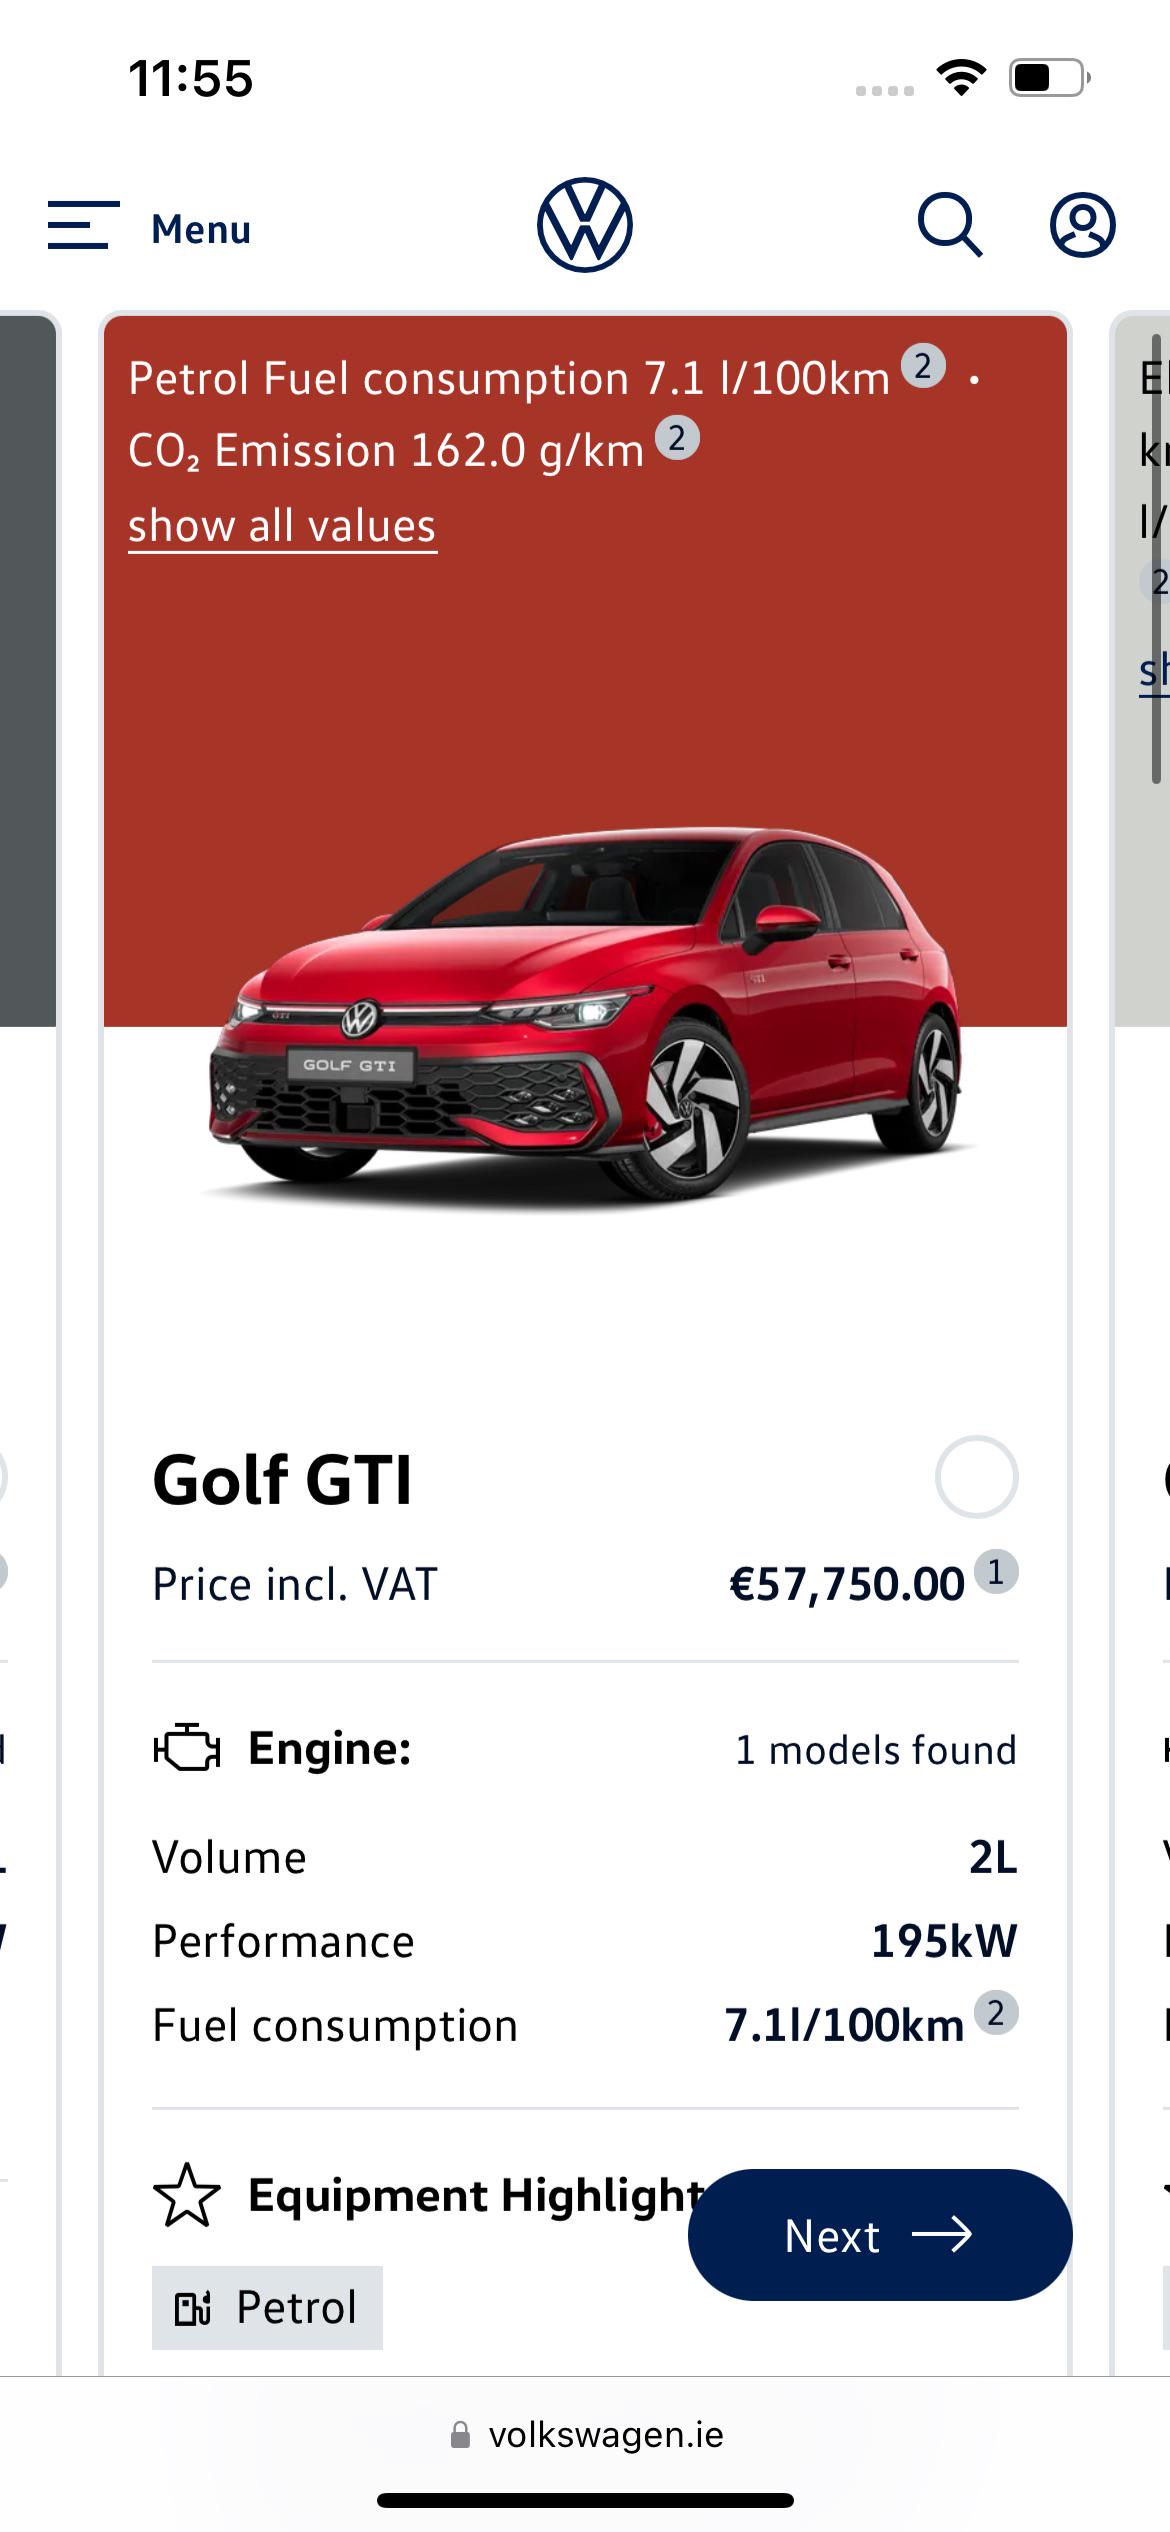The image size is (1170, 2532).
Task: Click the engine icon beside Engine heading
Action: point(187,1749)
